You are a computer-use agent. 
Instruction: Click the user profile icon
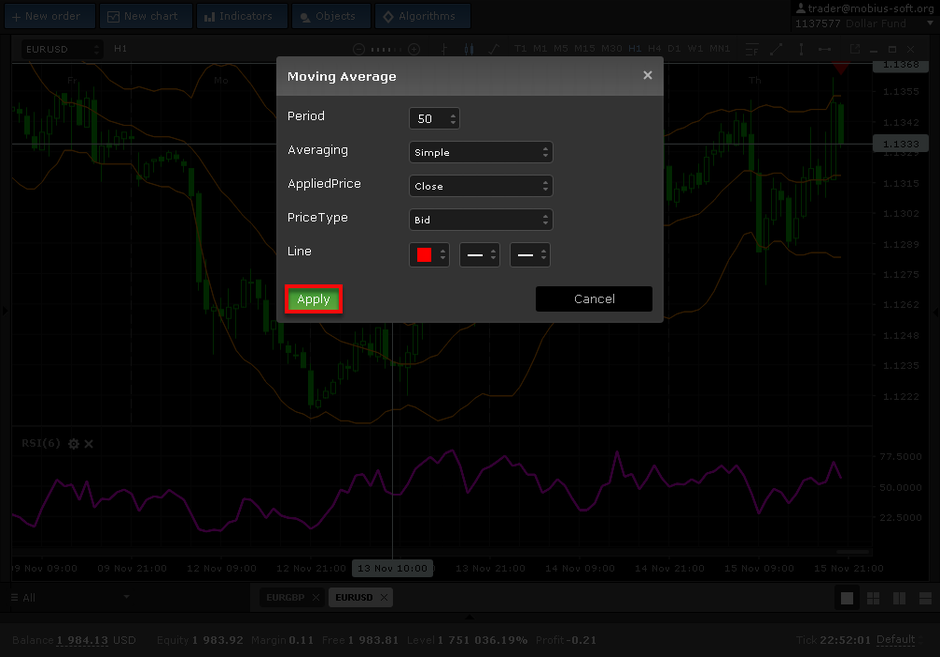pos(800,8)
